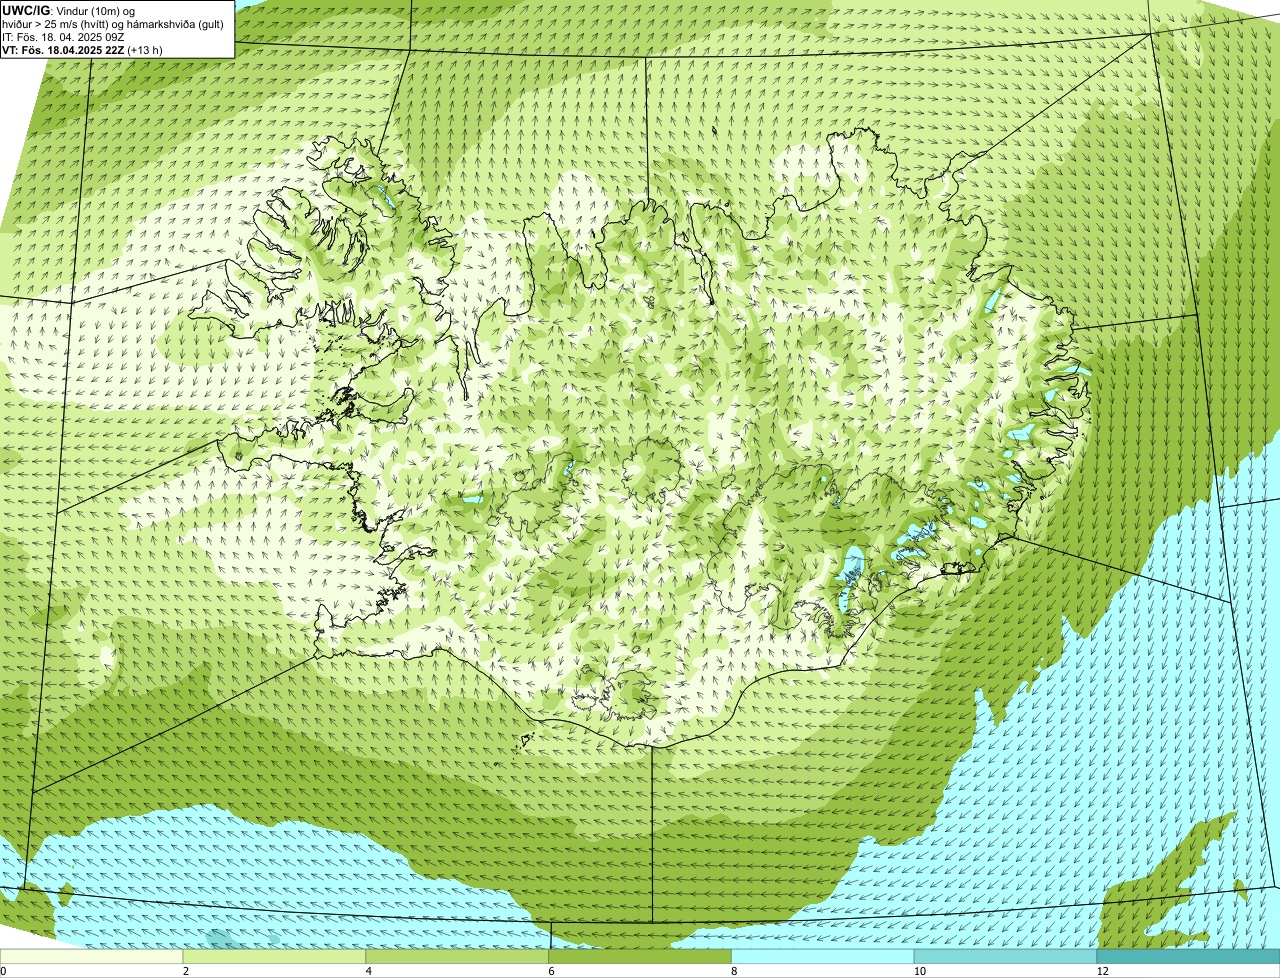Screen dimensions: 1280x978
Task: Click the "6" tick label on color bar
Action: [x=551, y=971]
